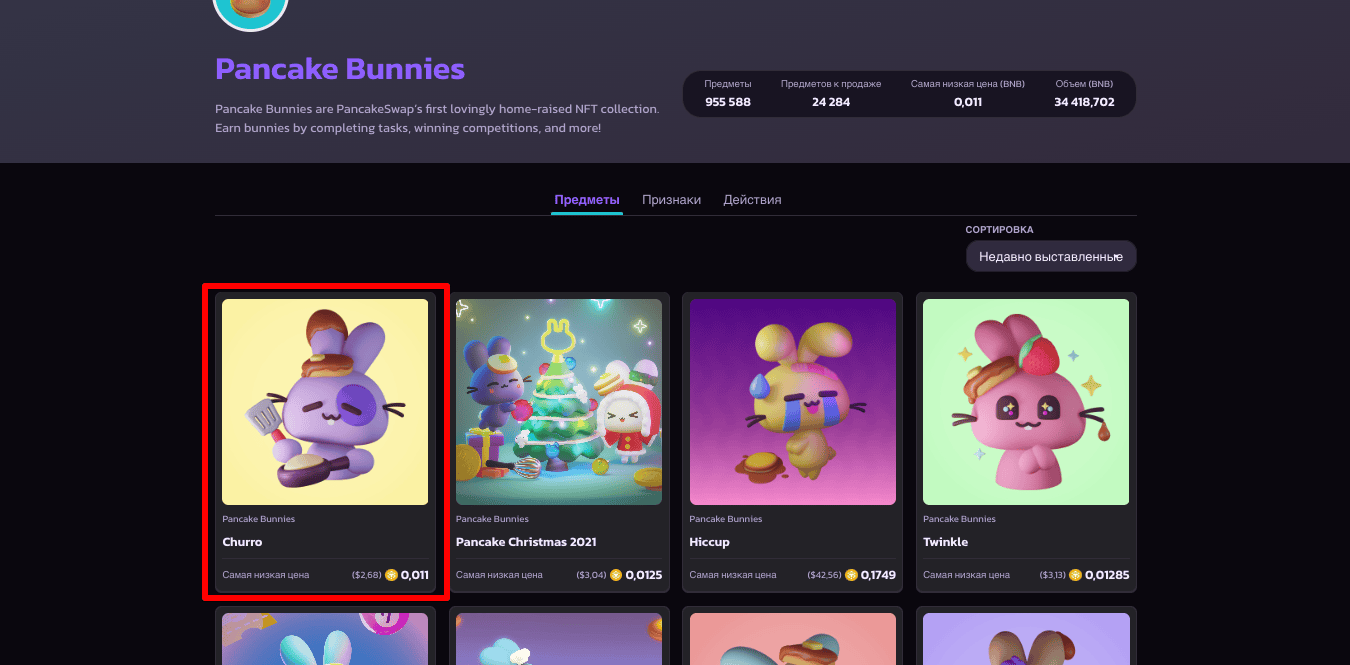Click the Предметов к продаже label

click(x=831, y=84)
